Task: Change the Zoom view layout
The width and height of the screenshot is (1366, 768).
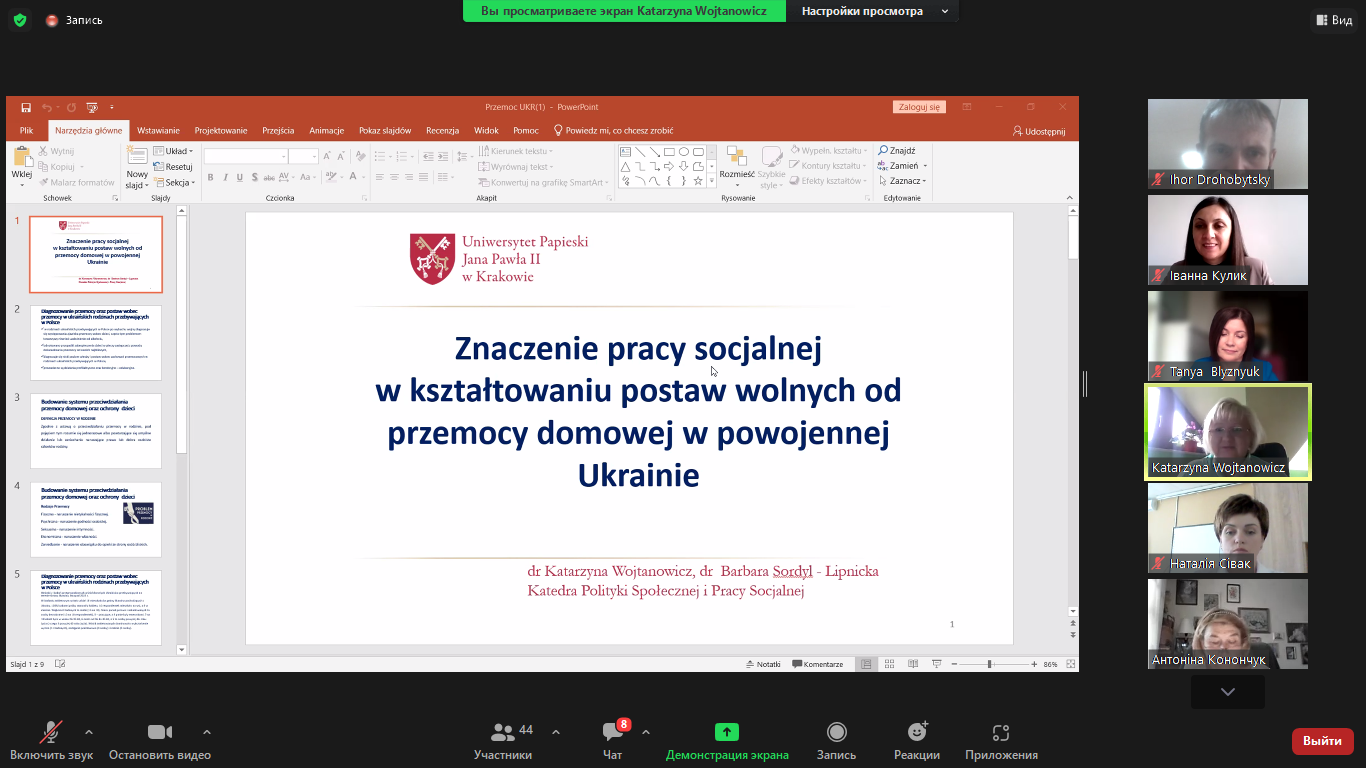Action: pyautogui.click(x=1334, y=20)
